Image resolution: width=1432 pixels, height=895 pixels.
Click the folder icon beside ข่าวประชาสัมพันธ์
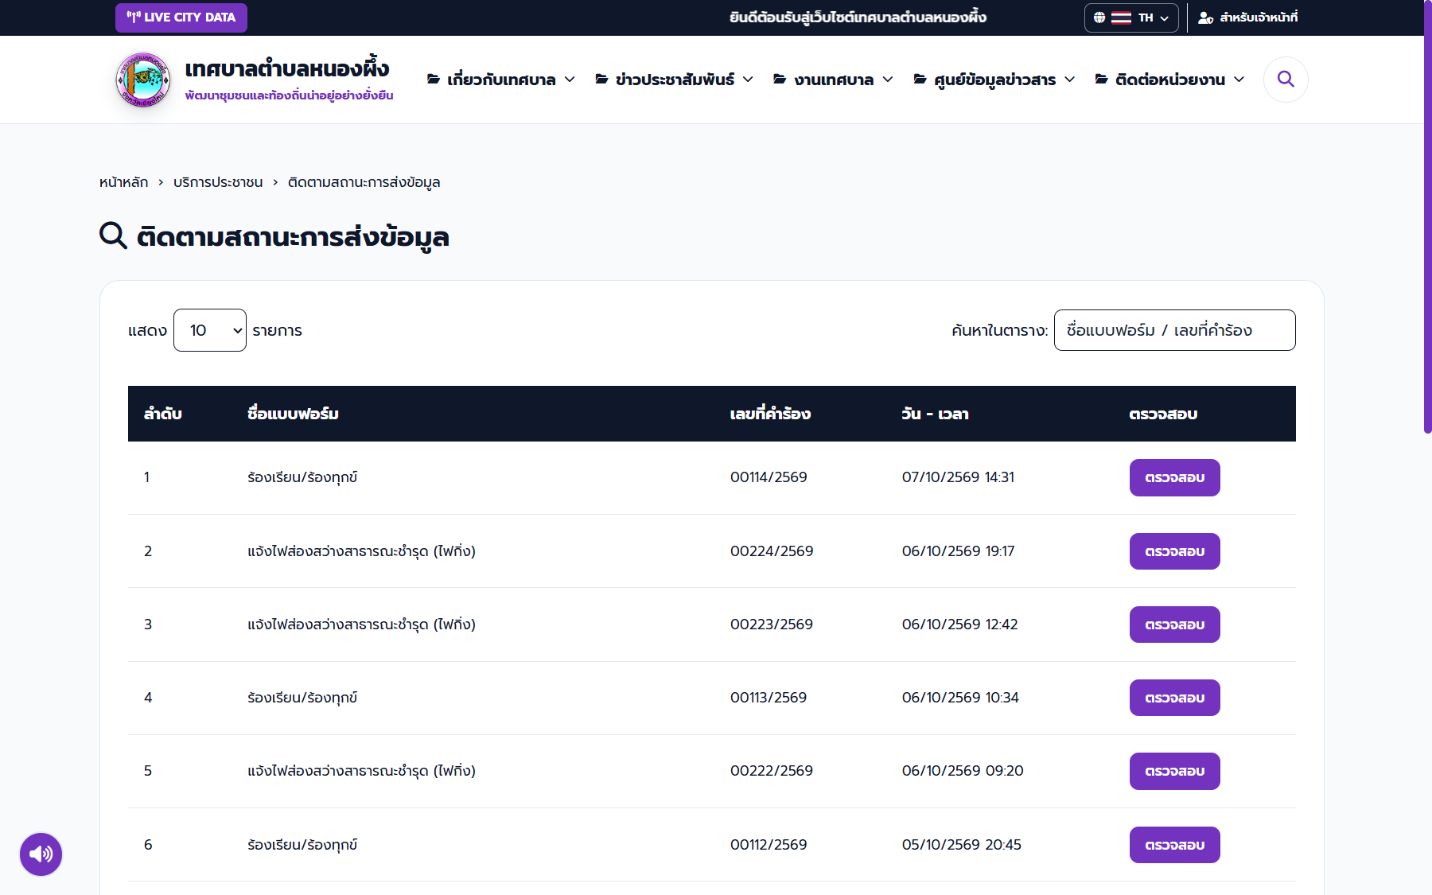click(x=602, y=79)
